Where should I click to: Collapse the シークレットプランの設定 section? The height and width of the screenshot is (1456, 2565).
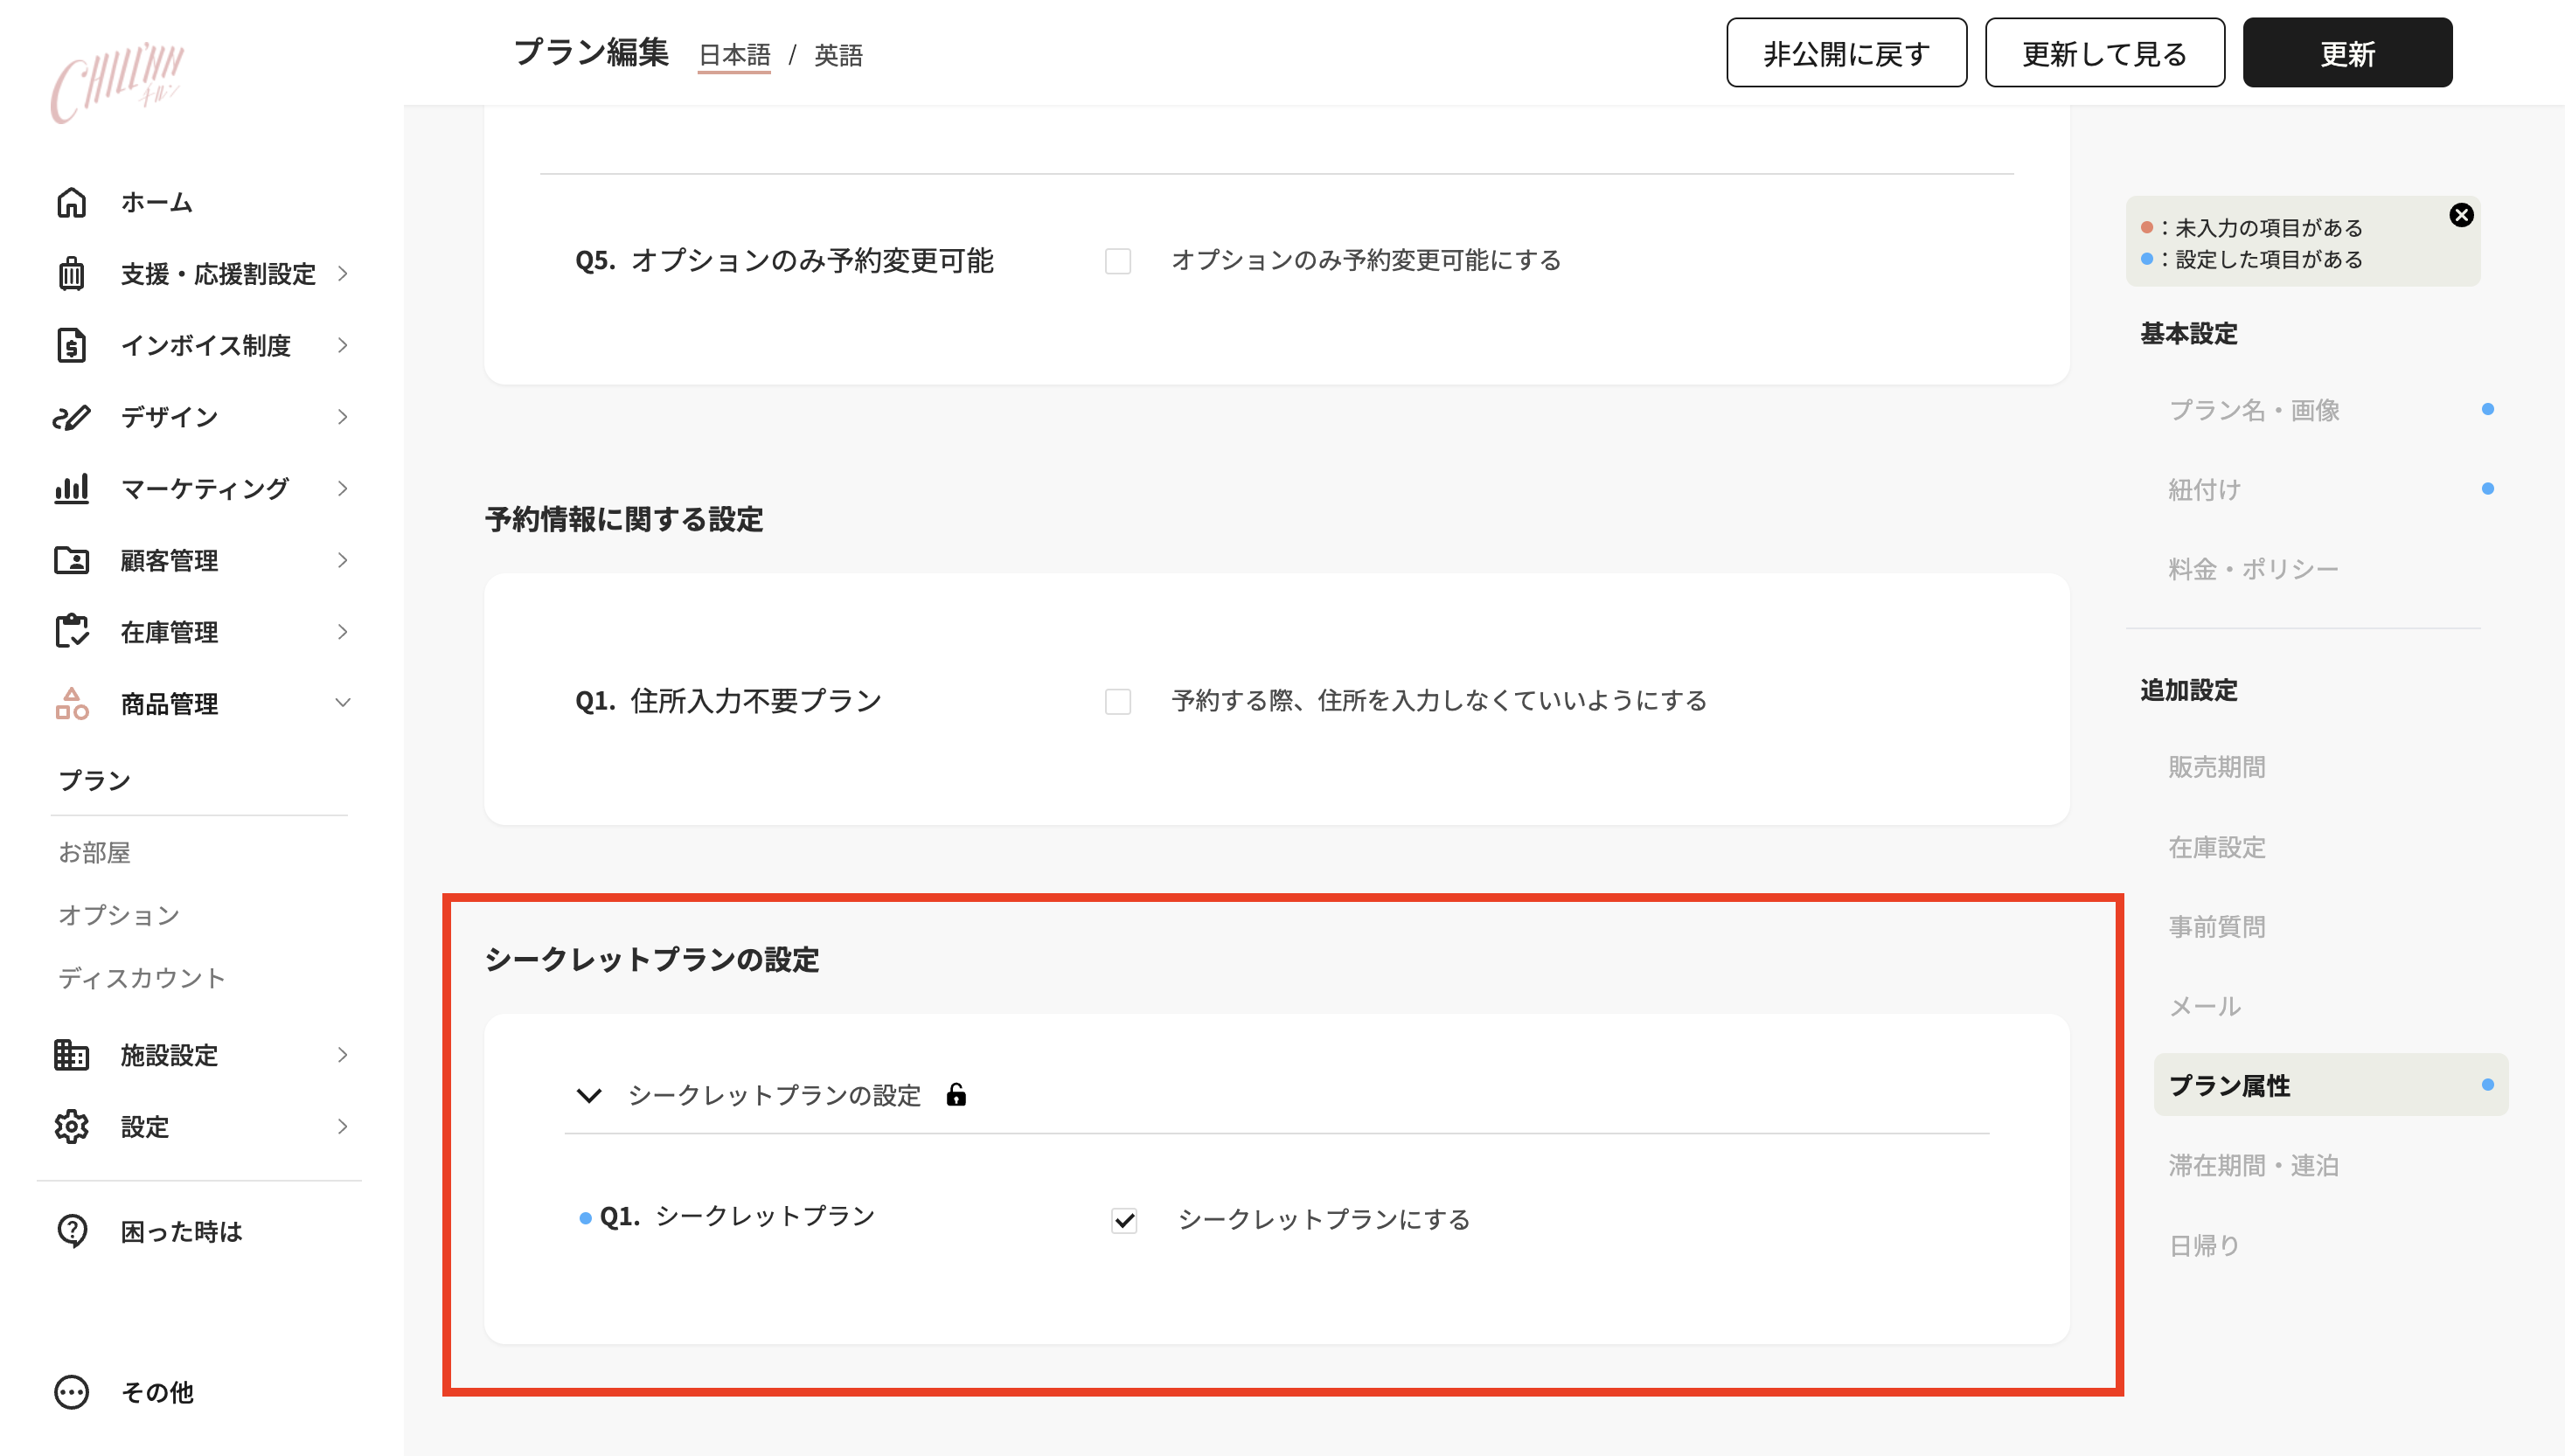pos(588,1095)
